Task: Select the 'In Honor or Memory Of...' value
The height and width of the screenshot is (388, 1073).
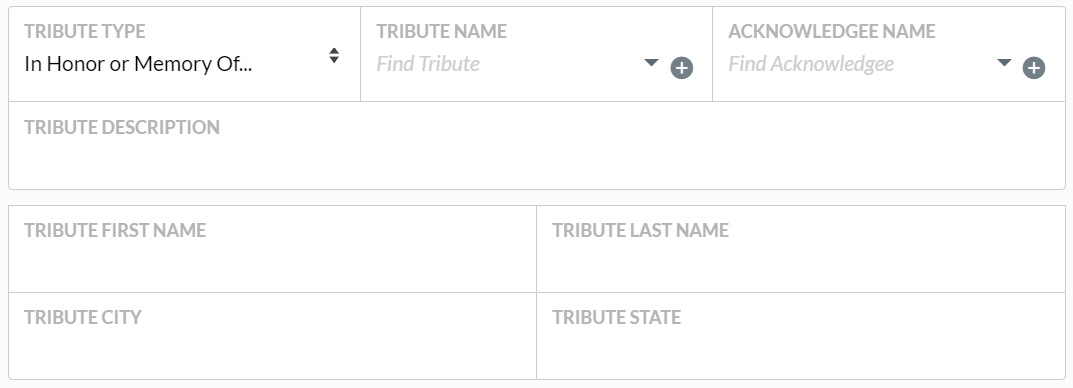Action: point(138,64)
